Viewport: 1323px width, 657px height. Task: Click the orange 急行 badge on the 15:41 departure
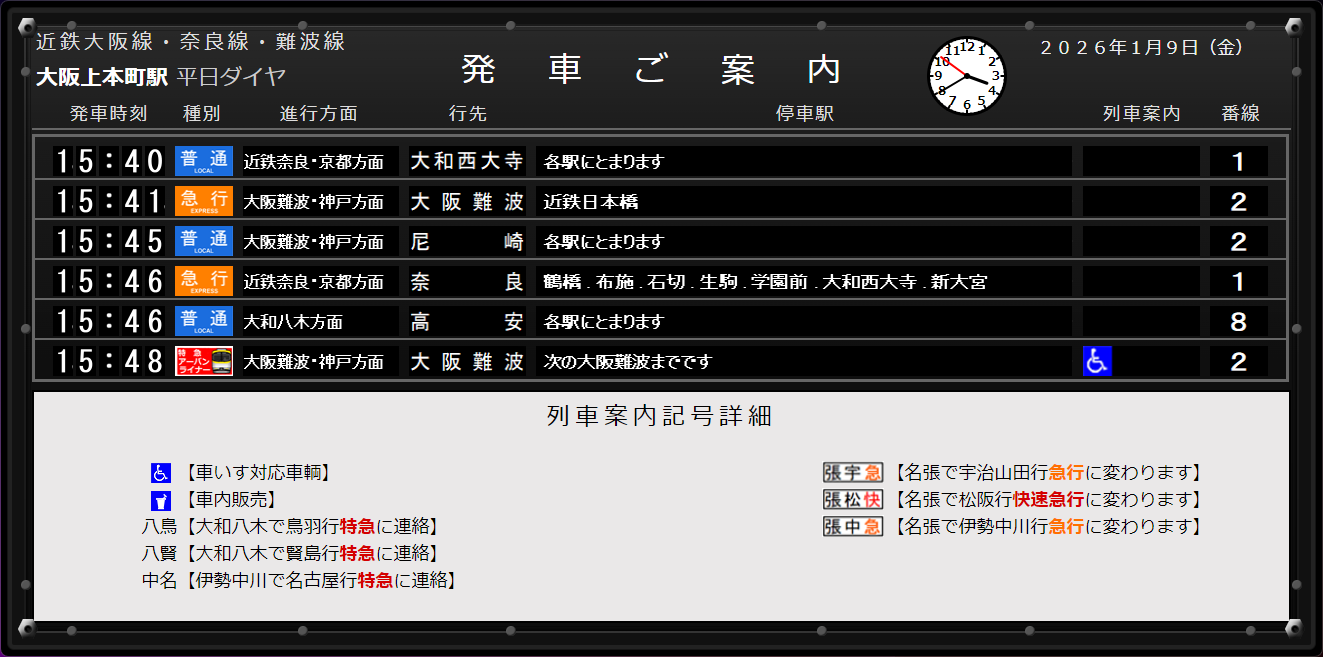204,201
